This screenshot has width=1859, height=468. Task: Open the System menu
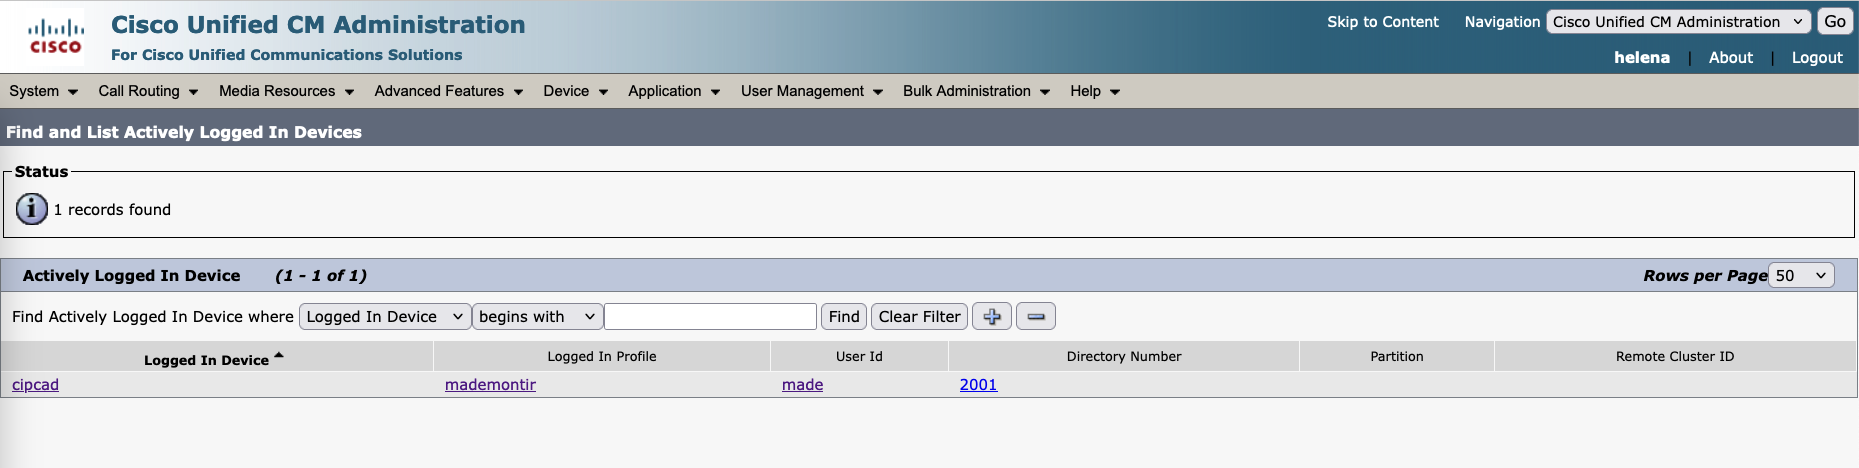click(43, 91)
